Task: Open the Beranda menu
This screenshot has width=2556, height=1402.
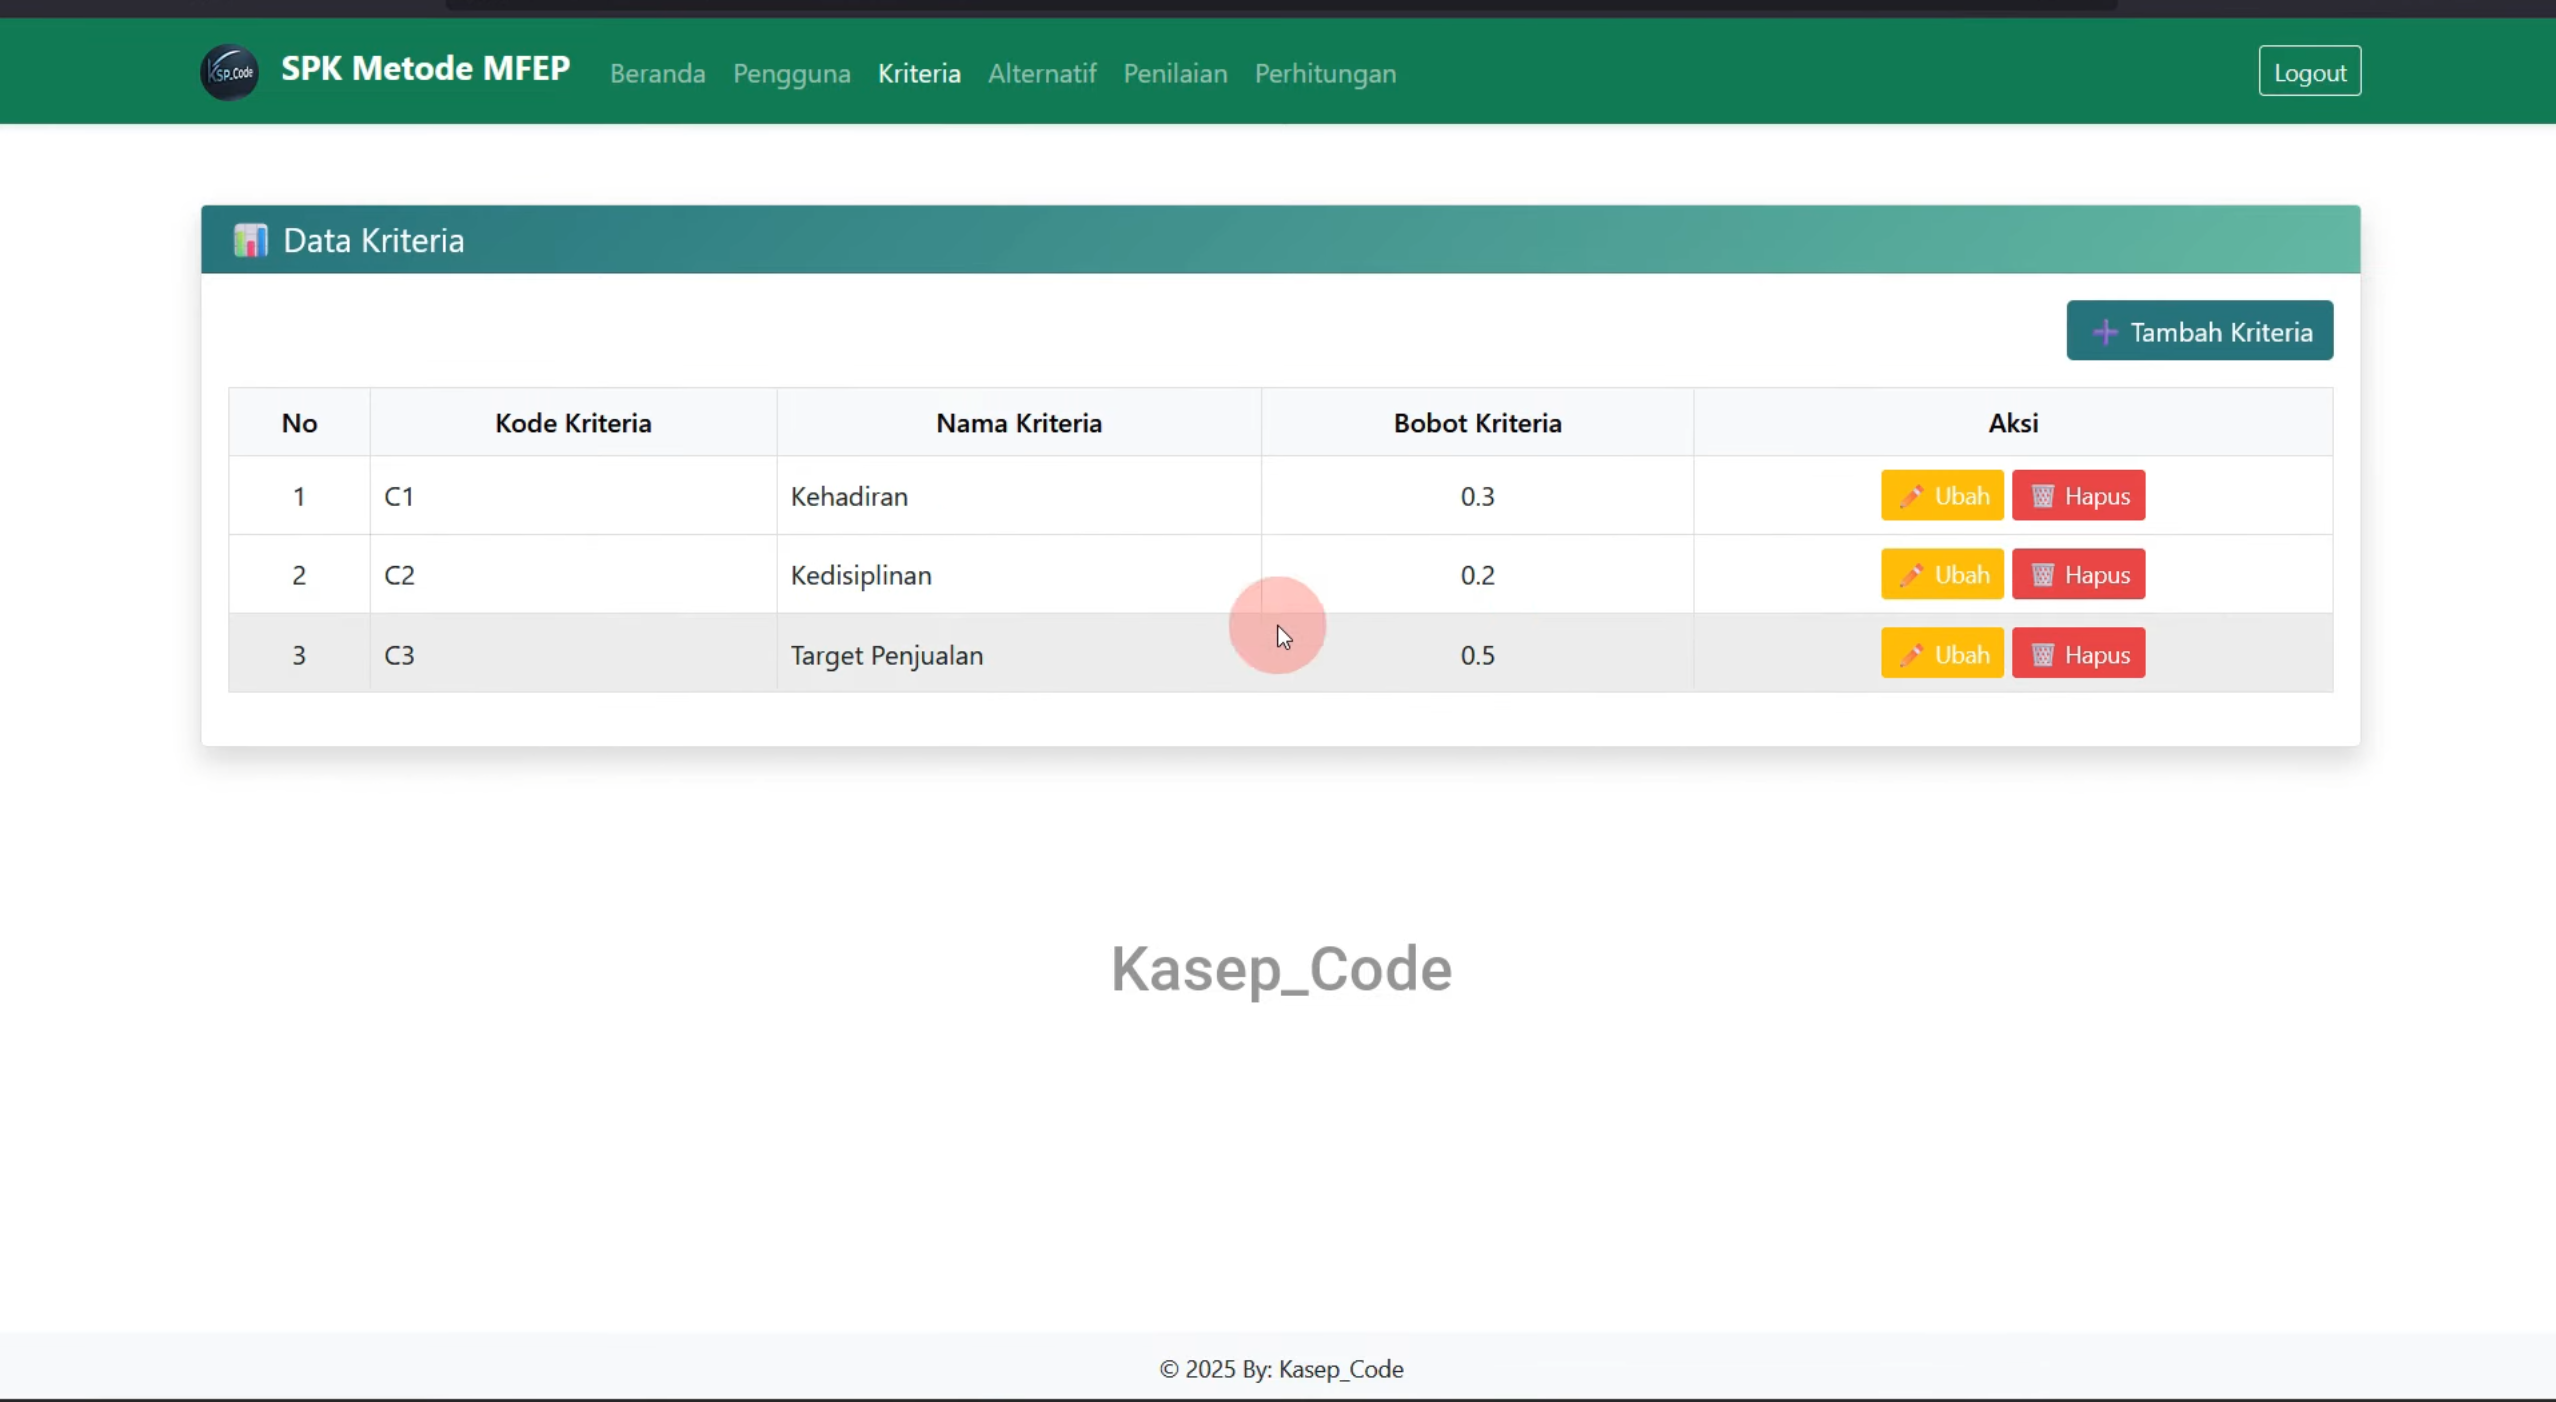Action: (x=658, y=73)
